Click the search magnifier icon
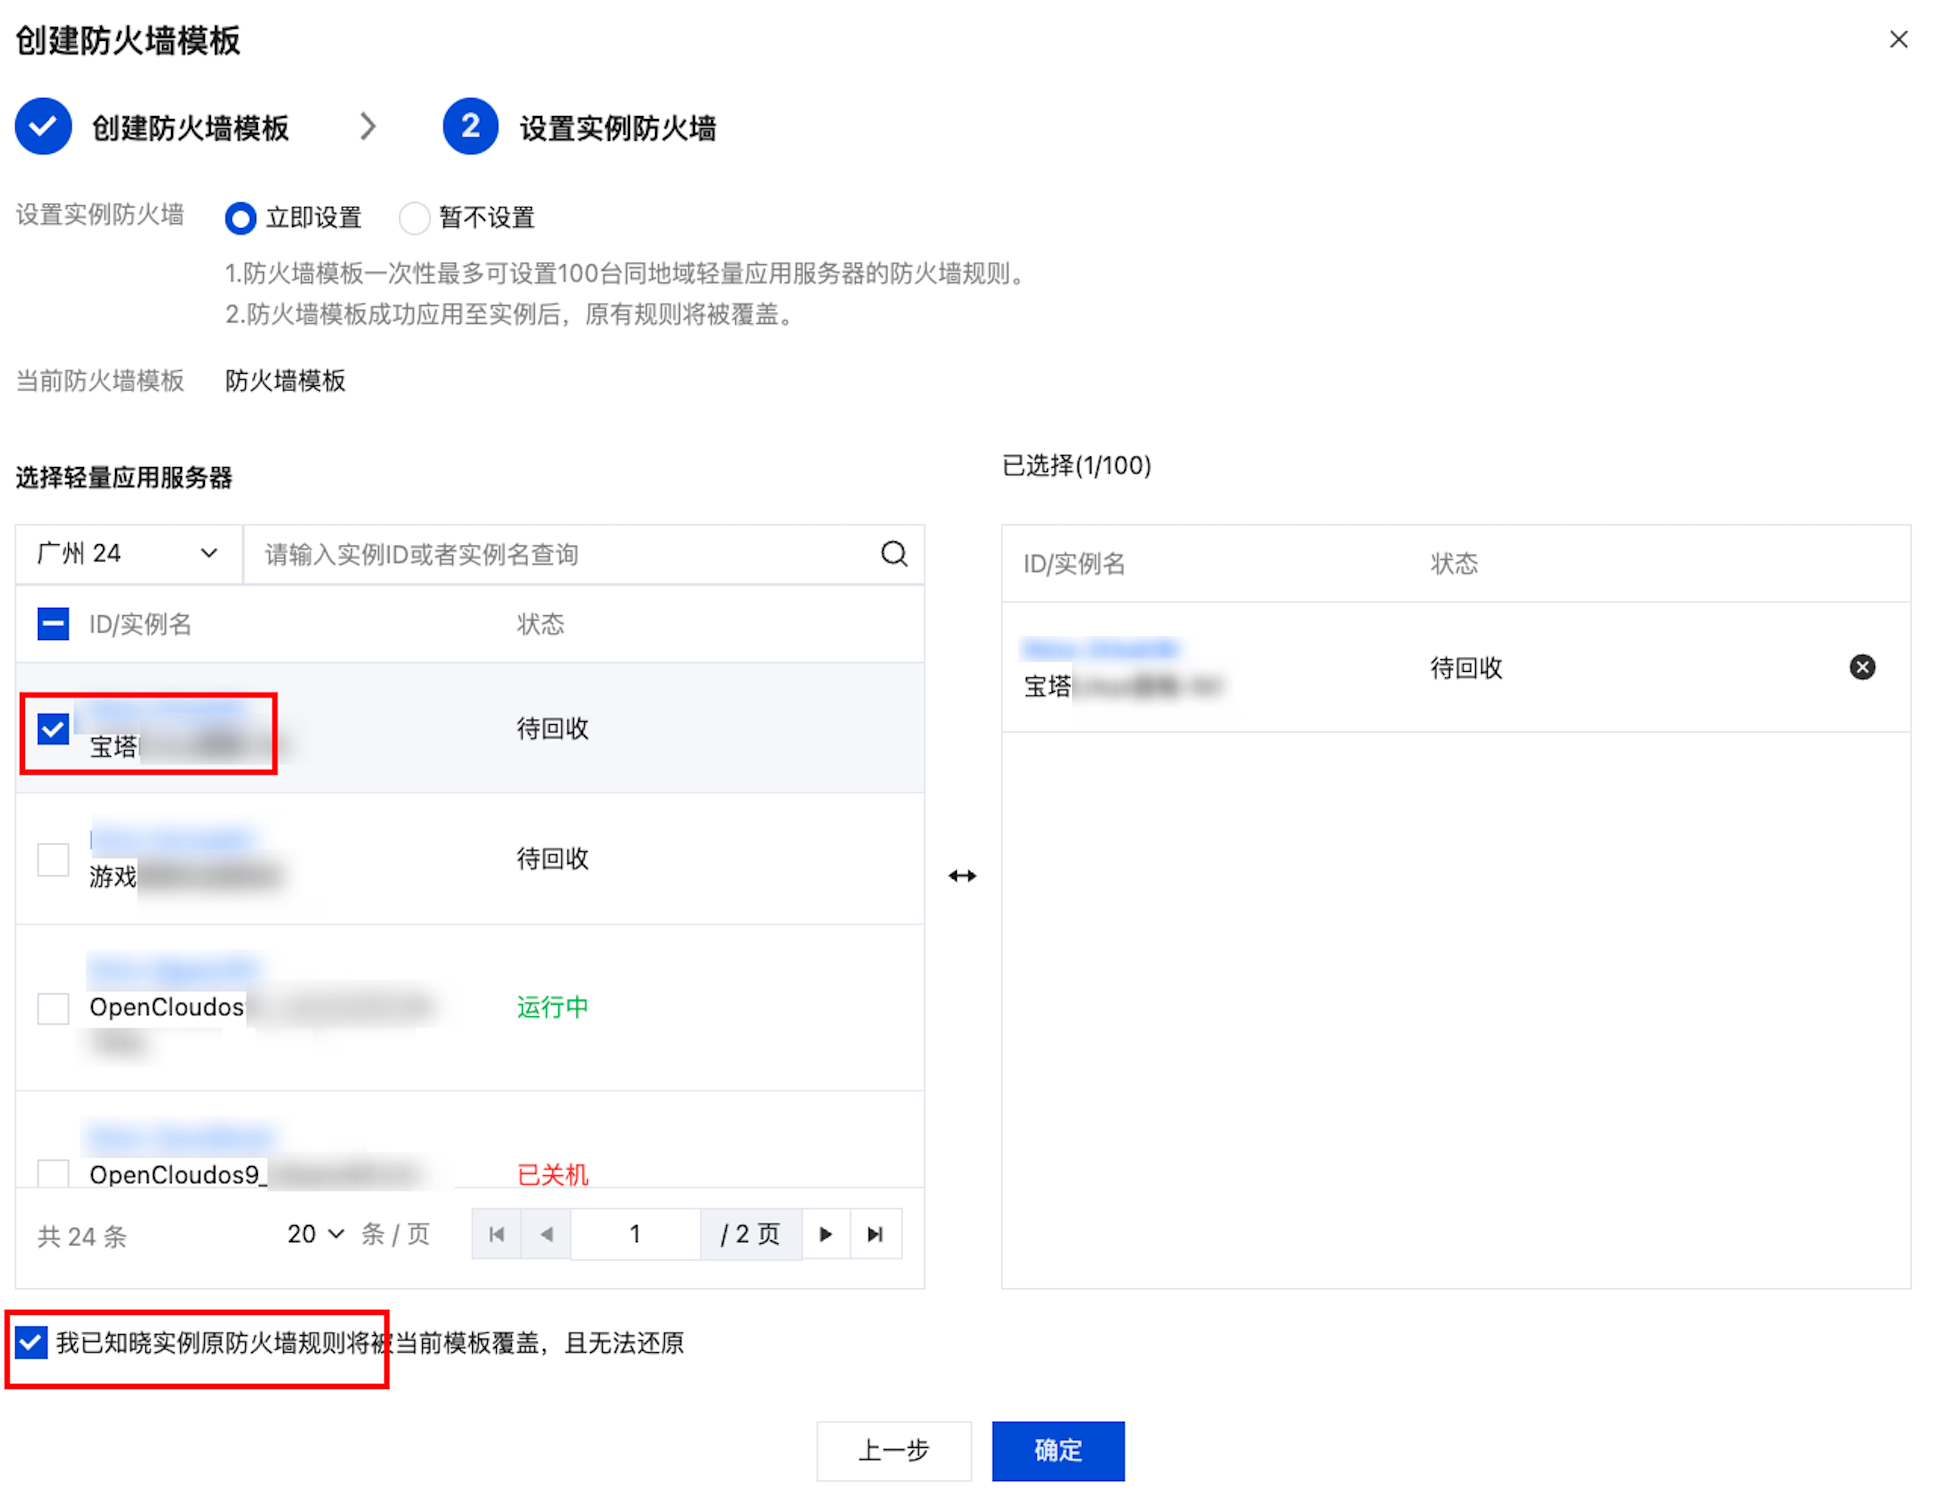1936x1506 pixels. [x=894, y=554]
